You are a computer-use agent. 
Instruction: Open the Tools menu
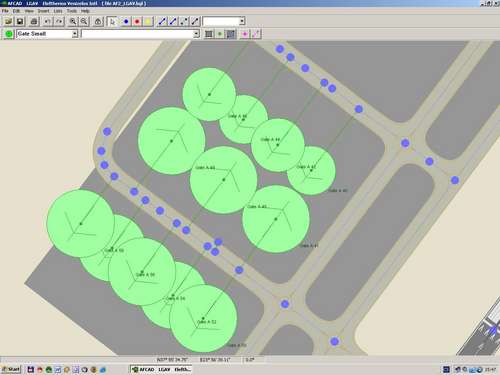72,11
